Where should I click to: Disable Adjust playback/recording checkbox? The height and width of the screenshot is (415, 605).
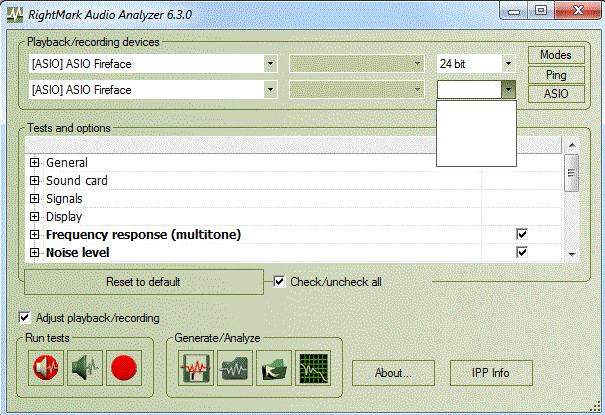click(24, 317)
